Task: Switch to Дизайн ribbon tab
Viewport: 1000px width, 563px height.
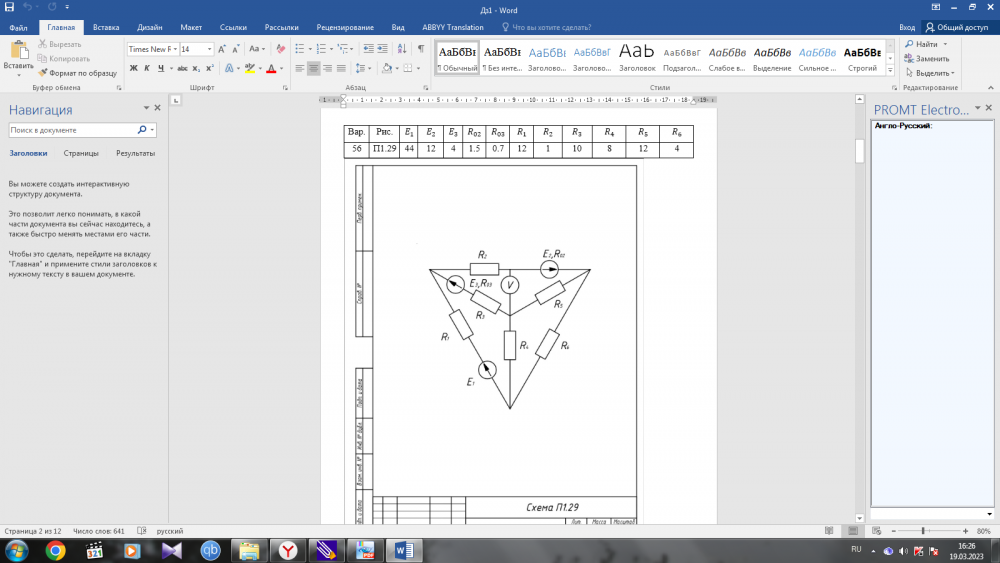Action: pos(149,27)
